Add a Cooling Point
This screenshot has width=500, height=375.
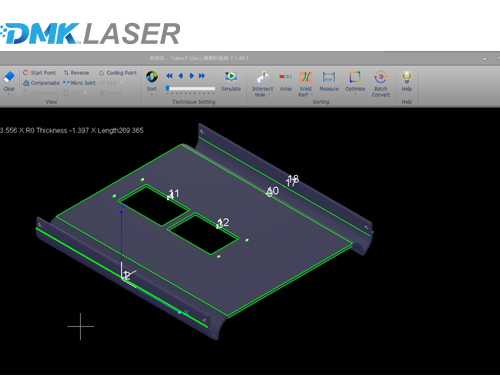118,73
